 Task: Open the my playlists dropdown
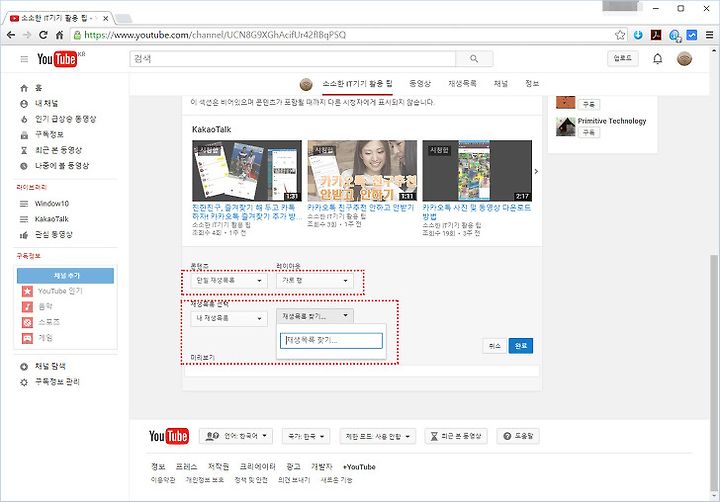pyautogui.click(x=229, y=318)
